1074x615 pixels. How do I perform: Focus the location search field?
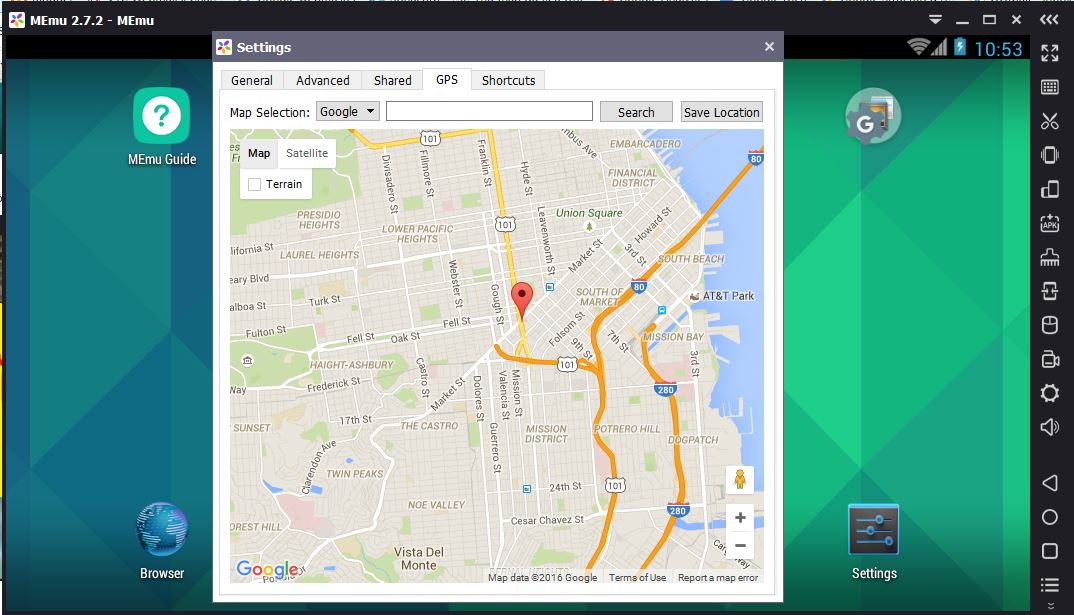(x=489, y=111)
